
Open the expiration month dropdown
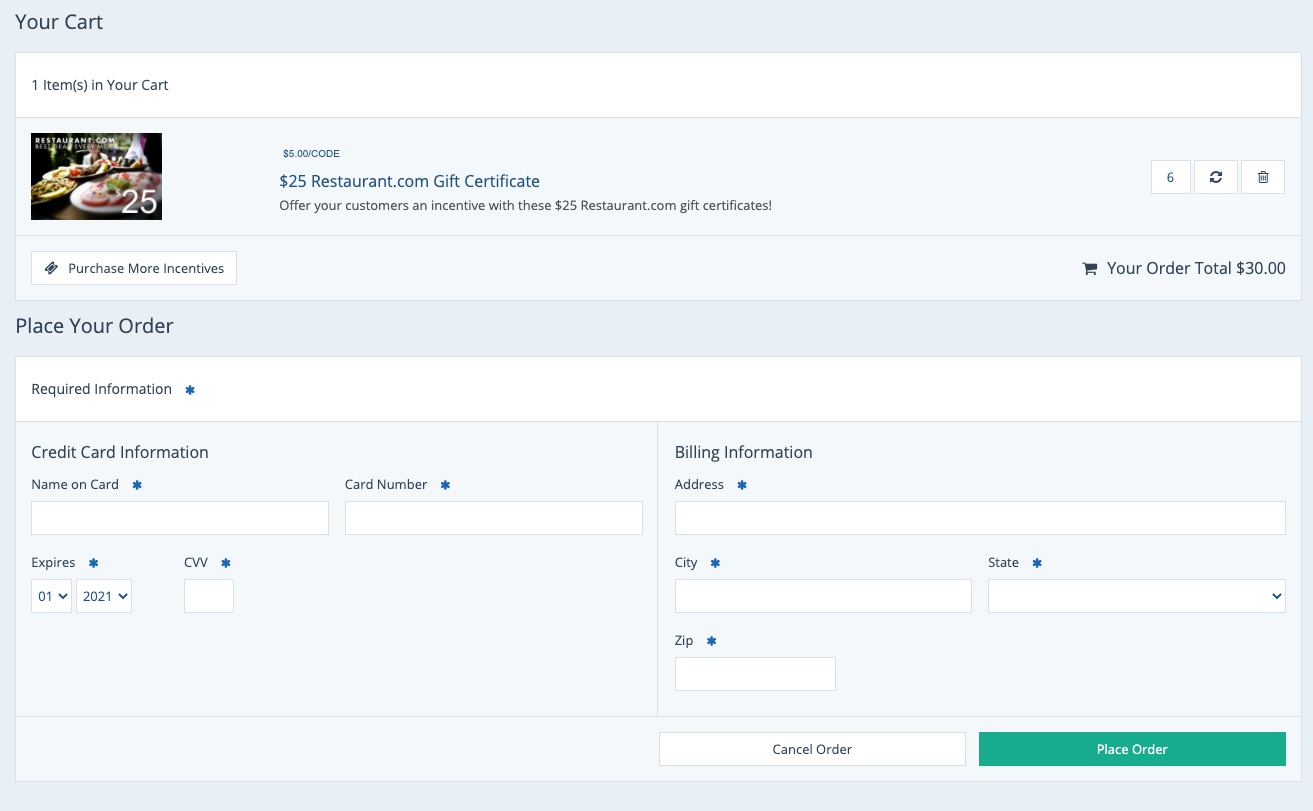point(51,596)
